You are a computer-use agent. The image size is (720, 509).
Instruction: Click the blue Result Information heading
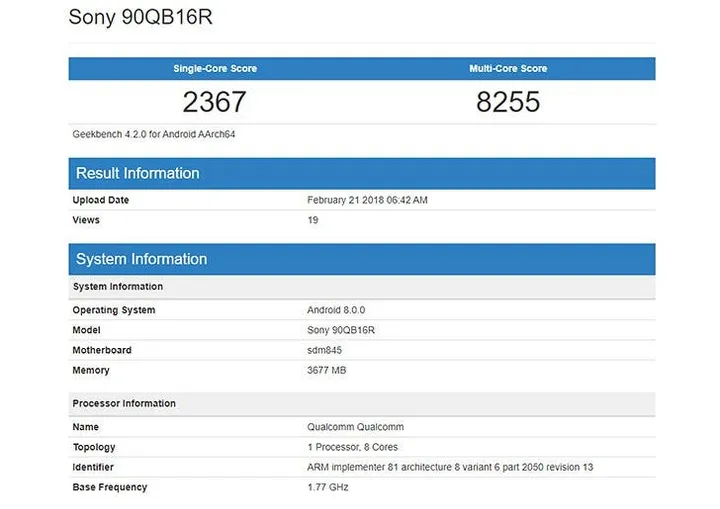138,173
